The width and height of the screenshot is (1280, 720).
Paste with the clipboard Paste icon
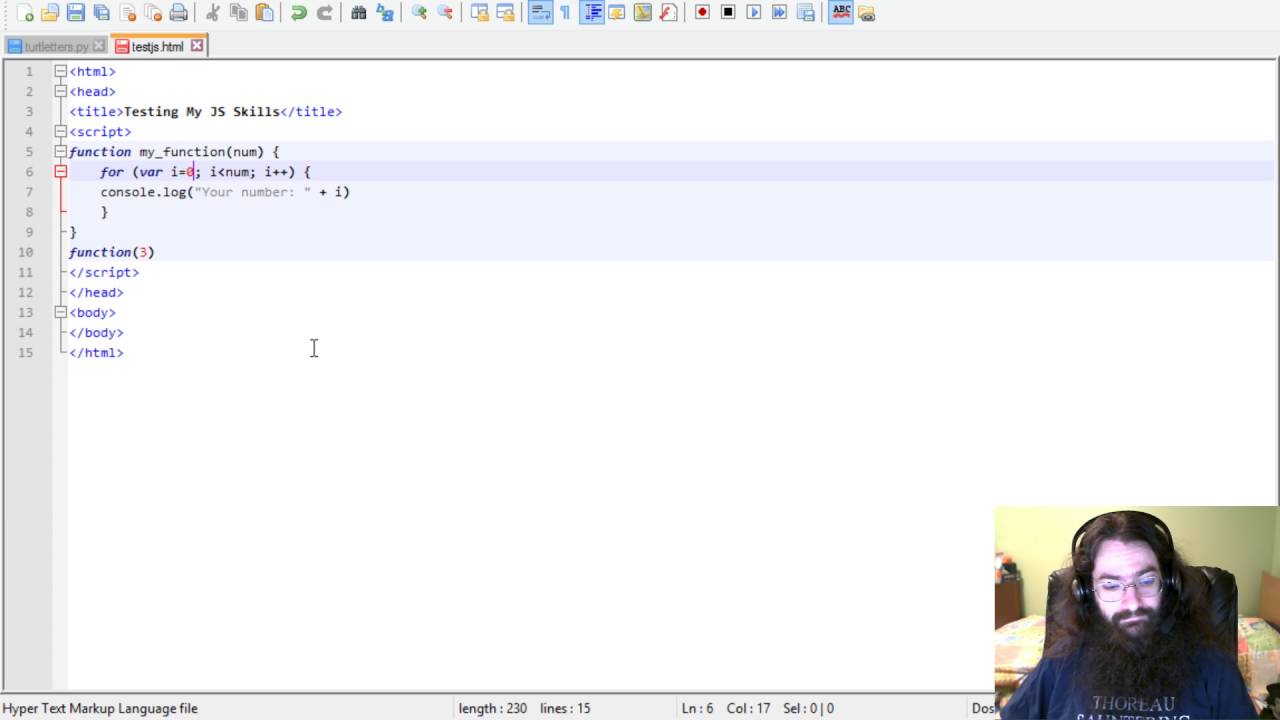pyautogui.click(x=264, y=13)
